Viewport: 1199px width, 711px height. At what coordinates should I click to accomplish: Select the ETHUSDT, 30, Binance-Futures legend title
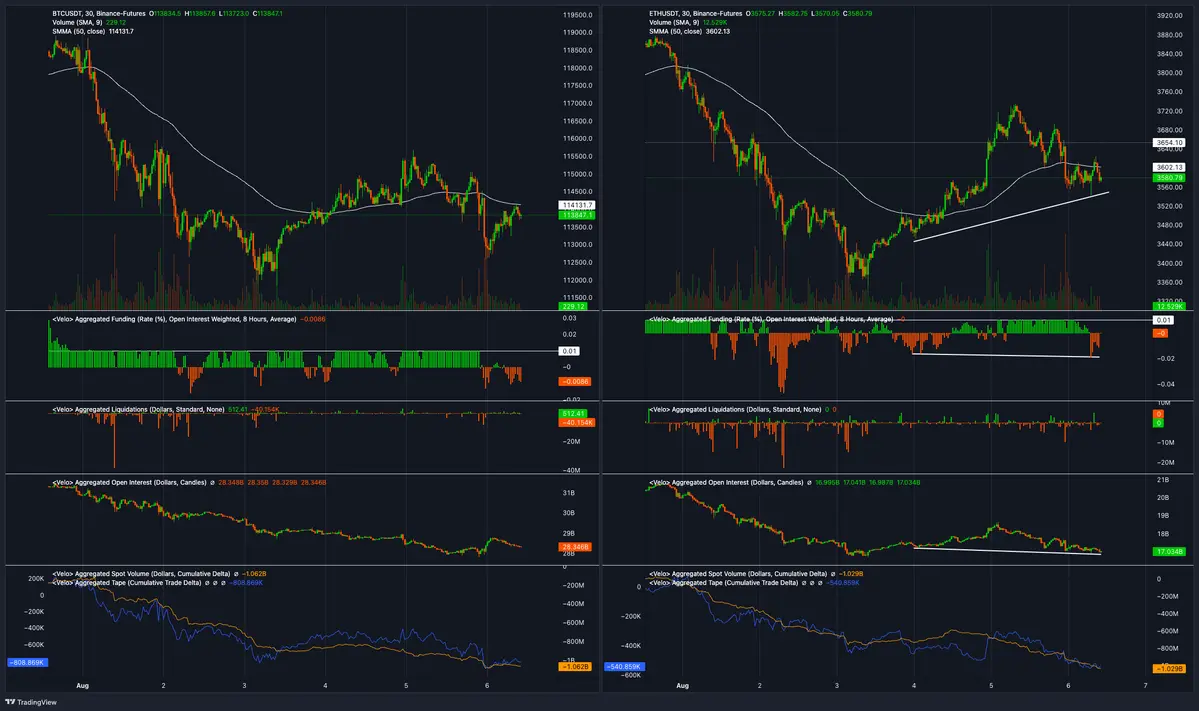coord(695,14)
